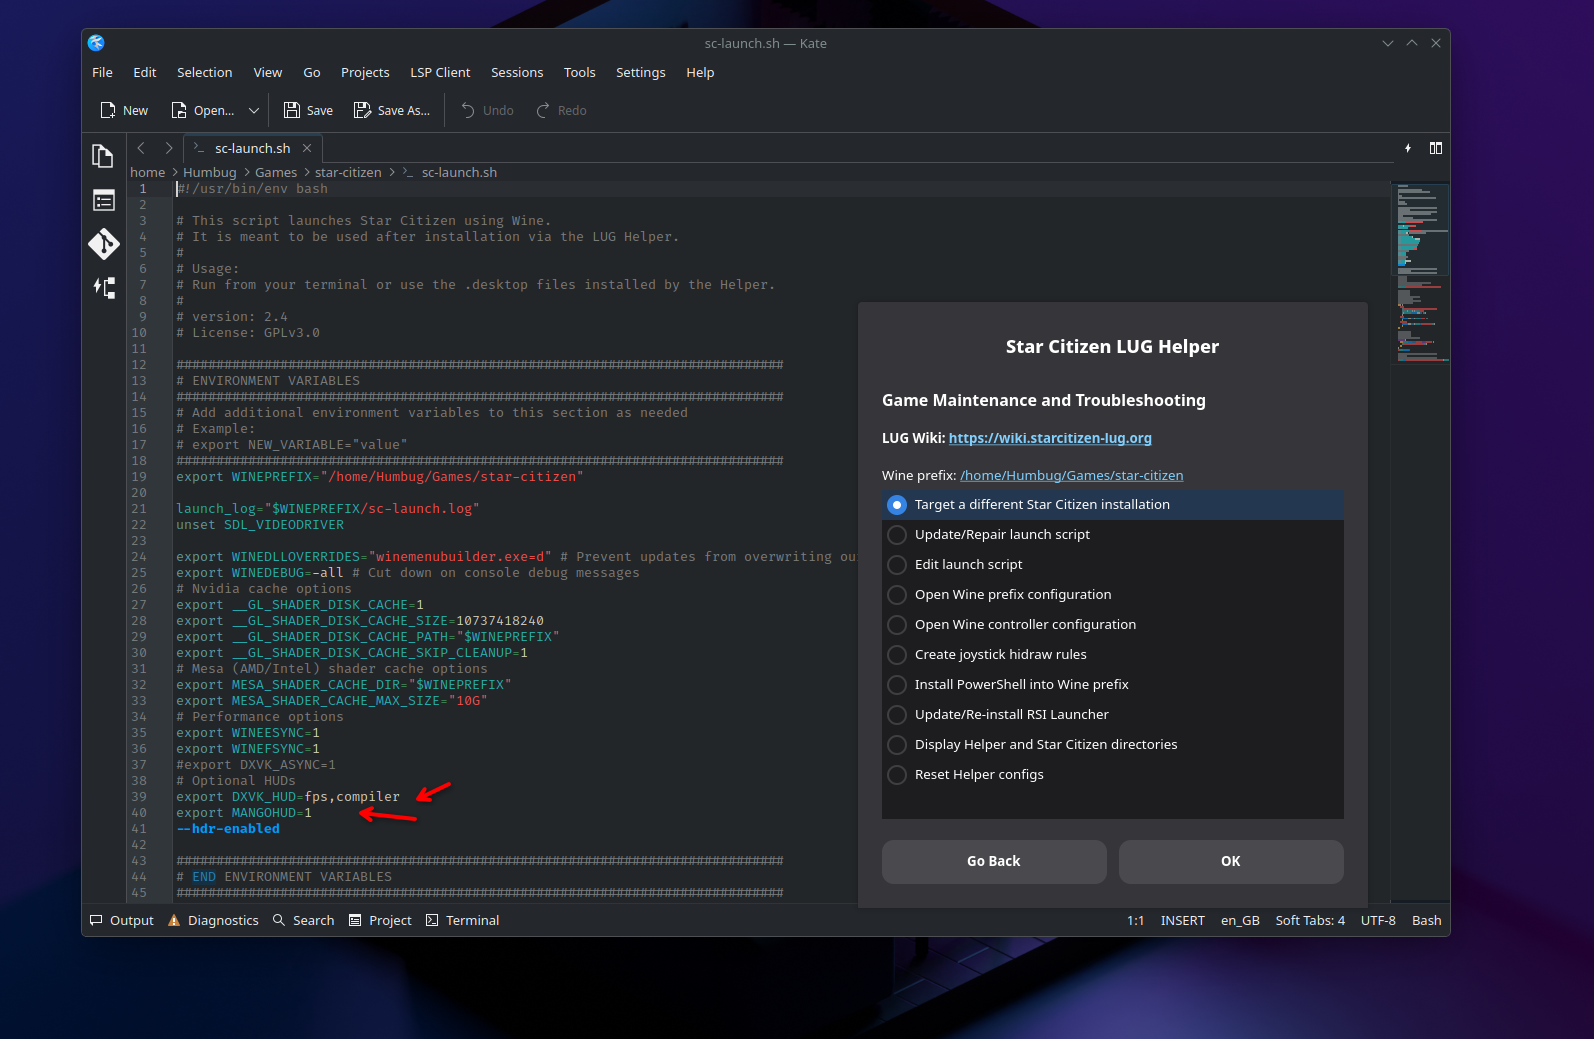Screen dimensions: 1594x1039
Task: Open the Project panel in bottom bar
Action: [x=380, y=920]
